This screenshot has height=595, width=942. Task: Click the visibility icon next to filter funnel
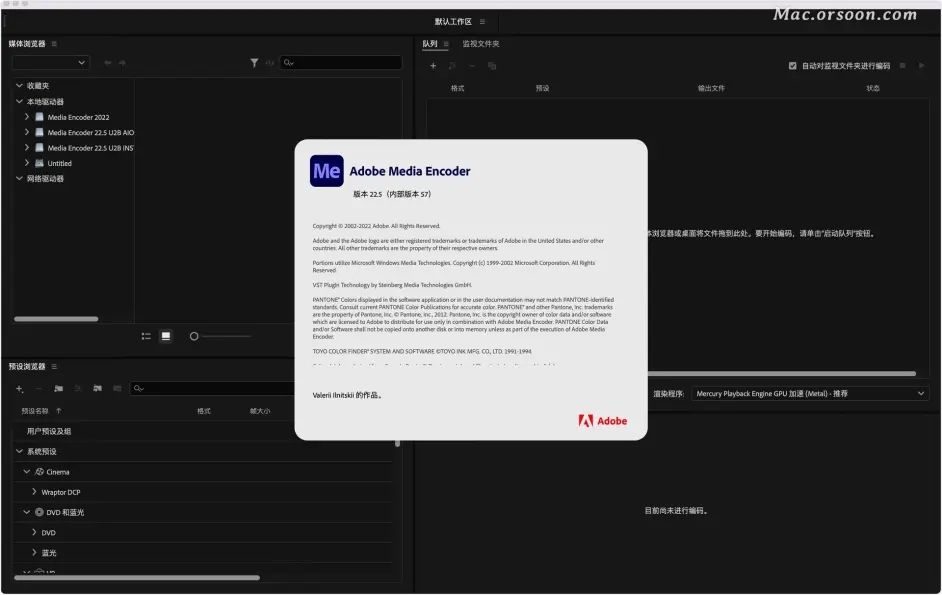pyautogui.click(x=270, y=63)
